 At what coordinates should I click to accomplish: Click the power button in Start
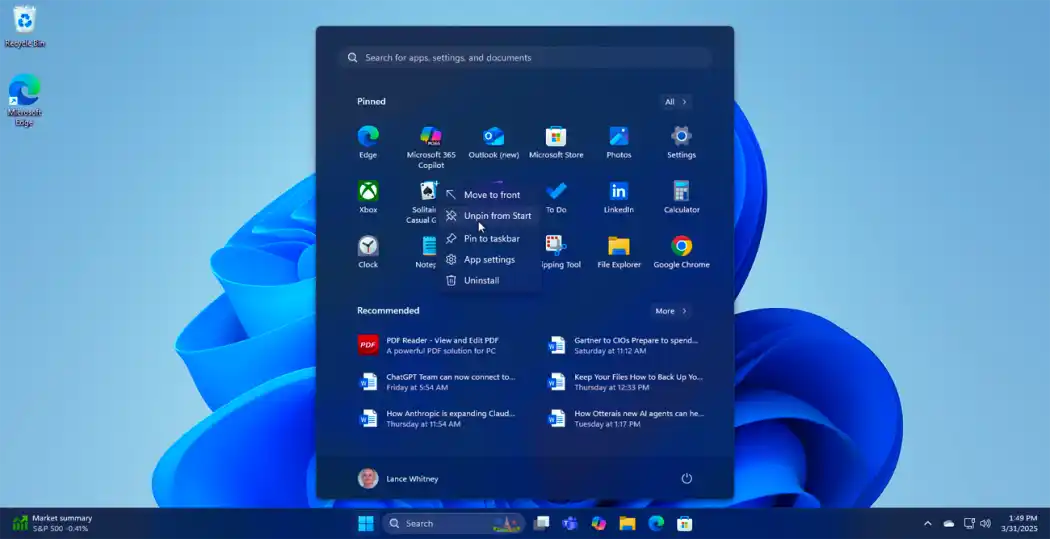point(686,478)
